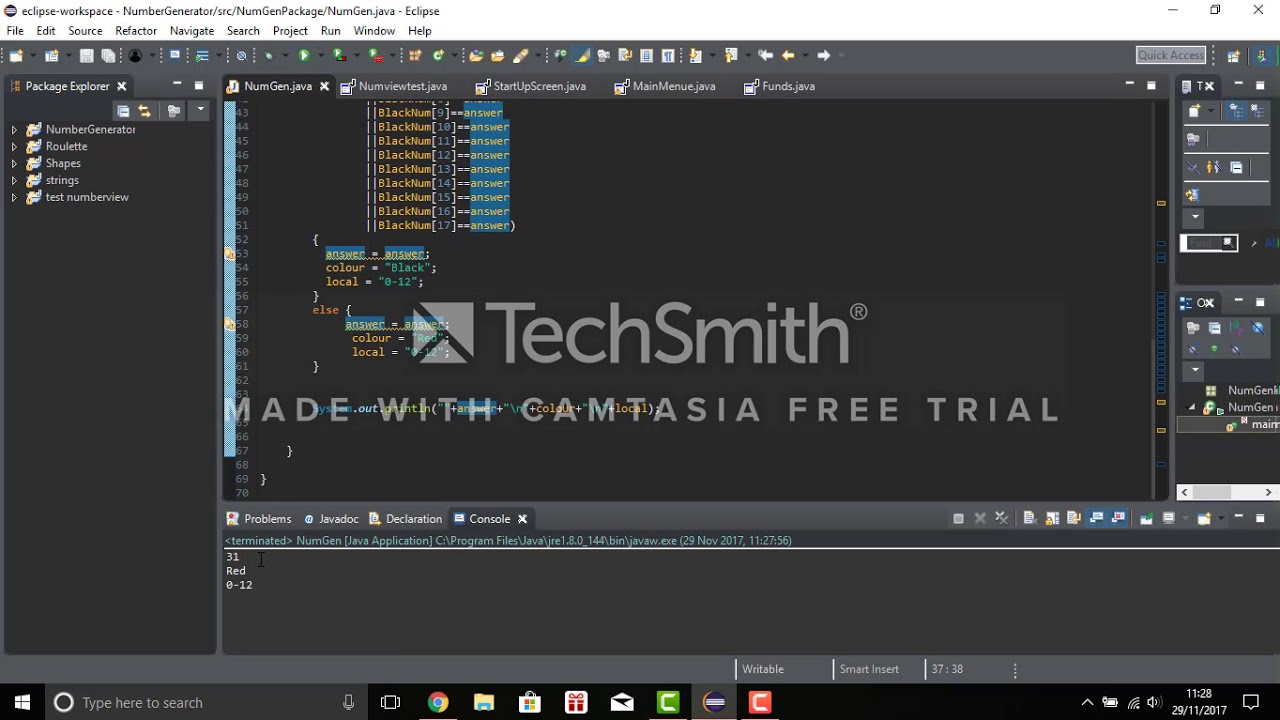Click the New Java Class icon
The image size is (1280, 720).
point(438,55)
